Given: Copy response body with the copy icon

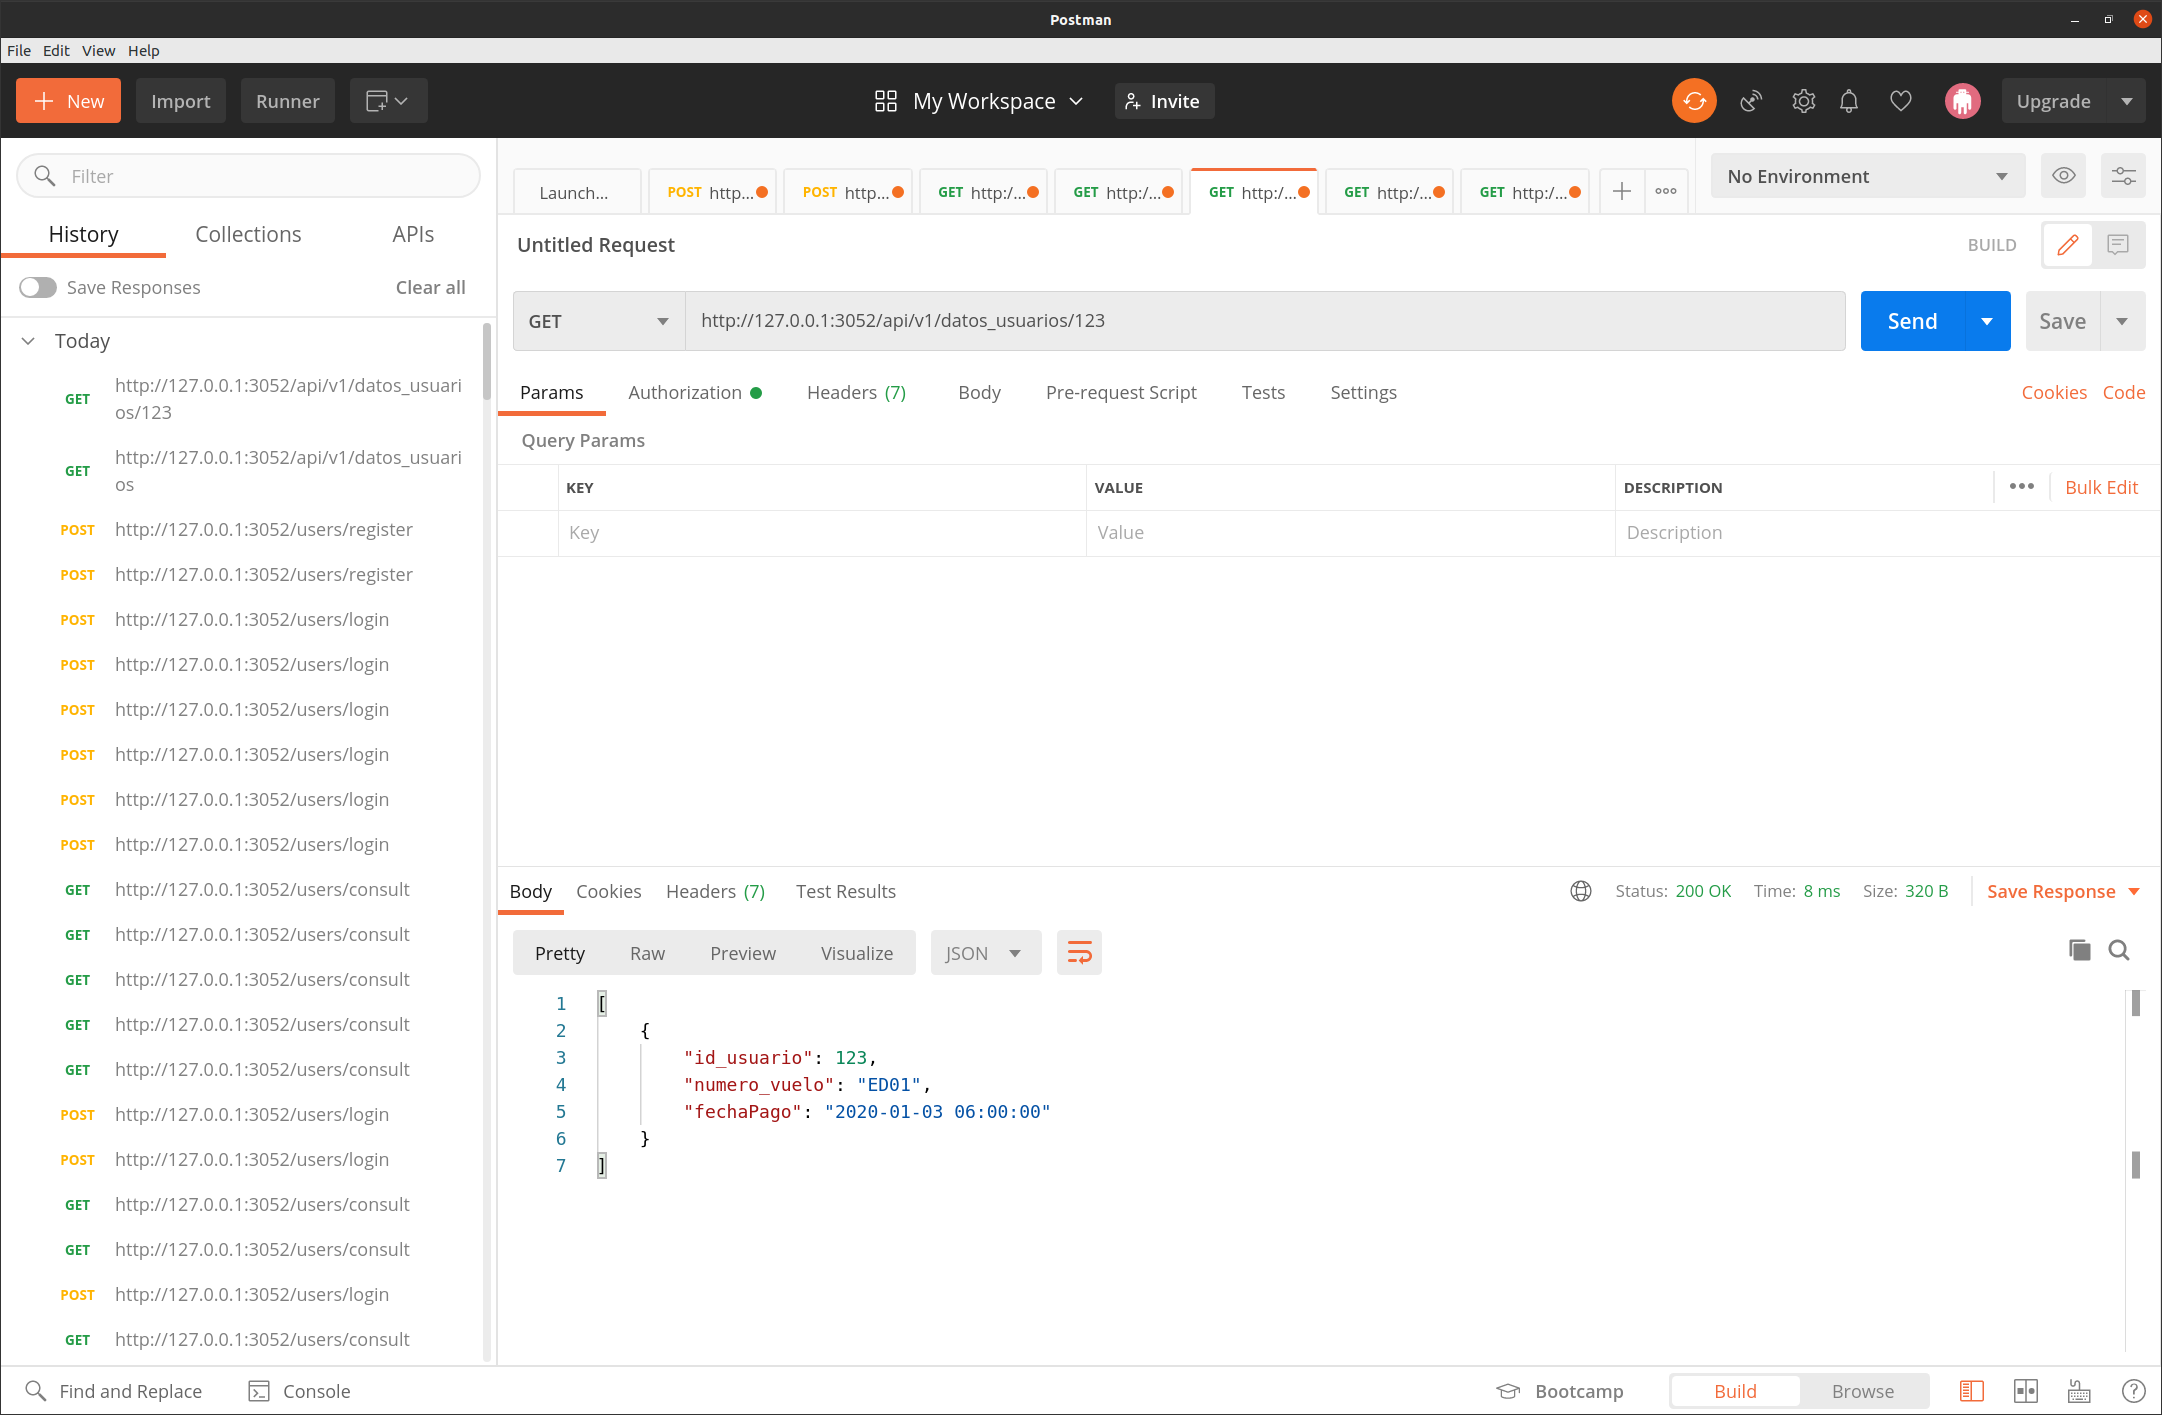Looking at the screenshot, I should (2079, 950).
